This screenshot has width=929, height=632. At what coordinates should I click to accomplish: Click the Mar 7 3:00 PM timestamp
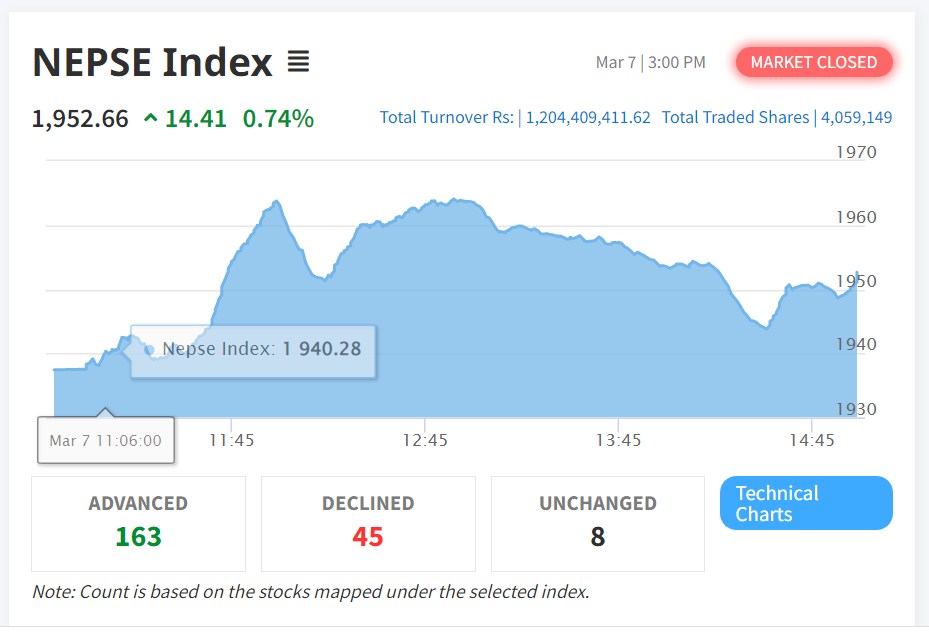pyautogui.click(x=650, y=62)
